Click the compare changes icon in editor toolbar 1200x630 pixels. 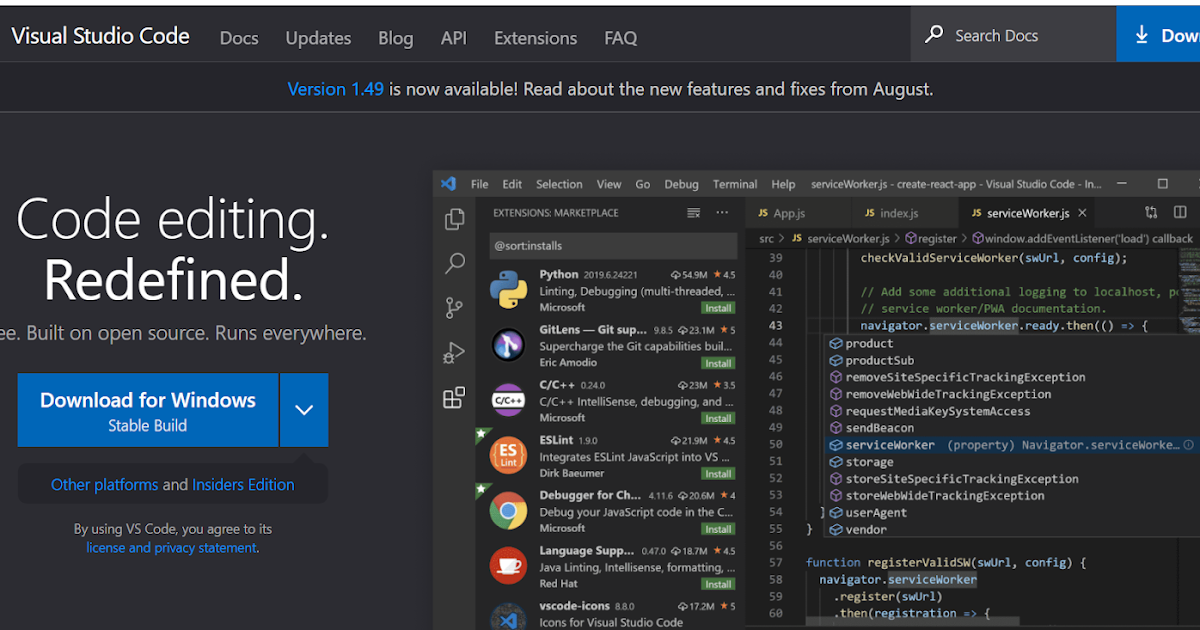pyautogui.click(x=1149, y=212)
